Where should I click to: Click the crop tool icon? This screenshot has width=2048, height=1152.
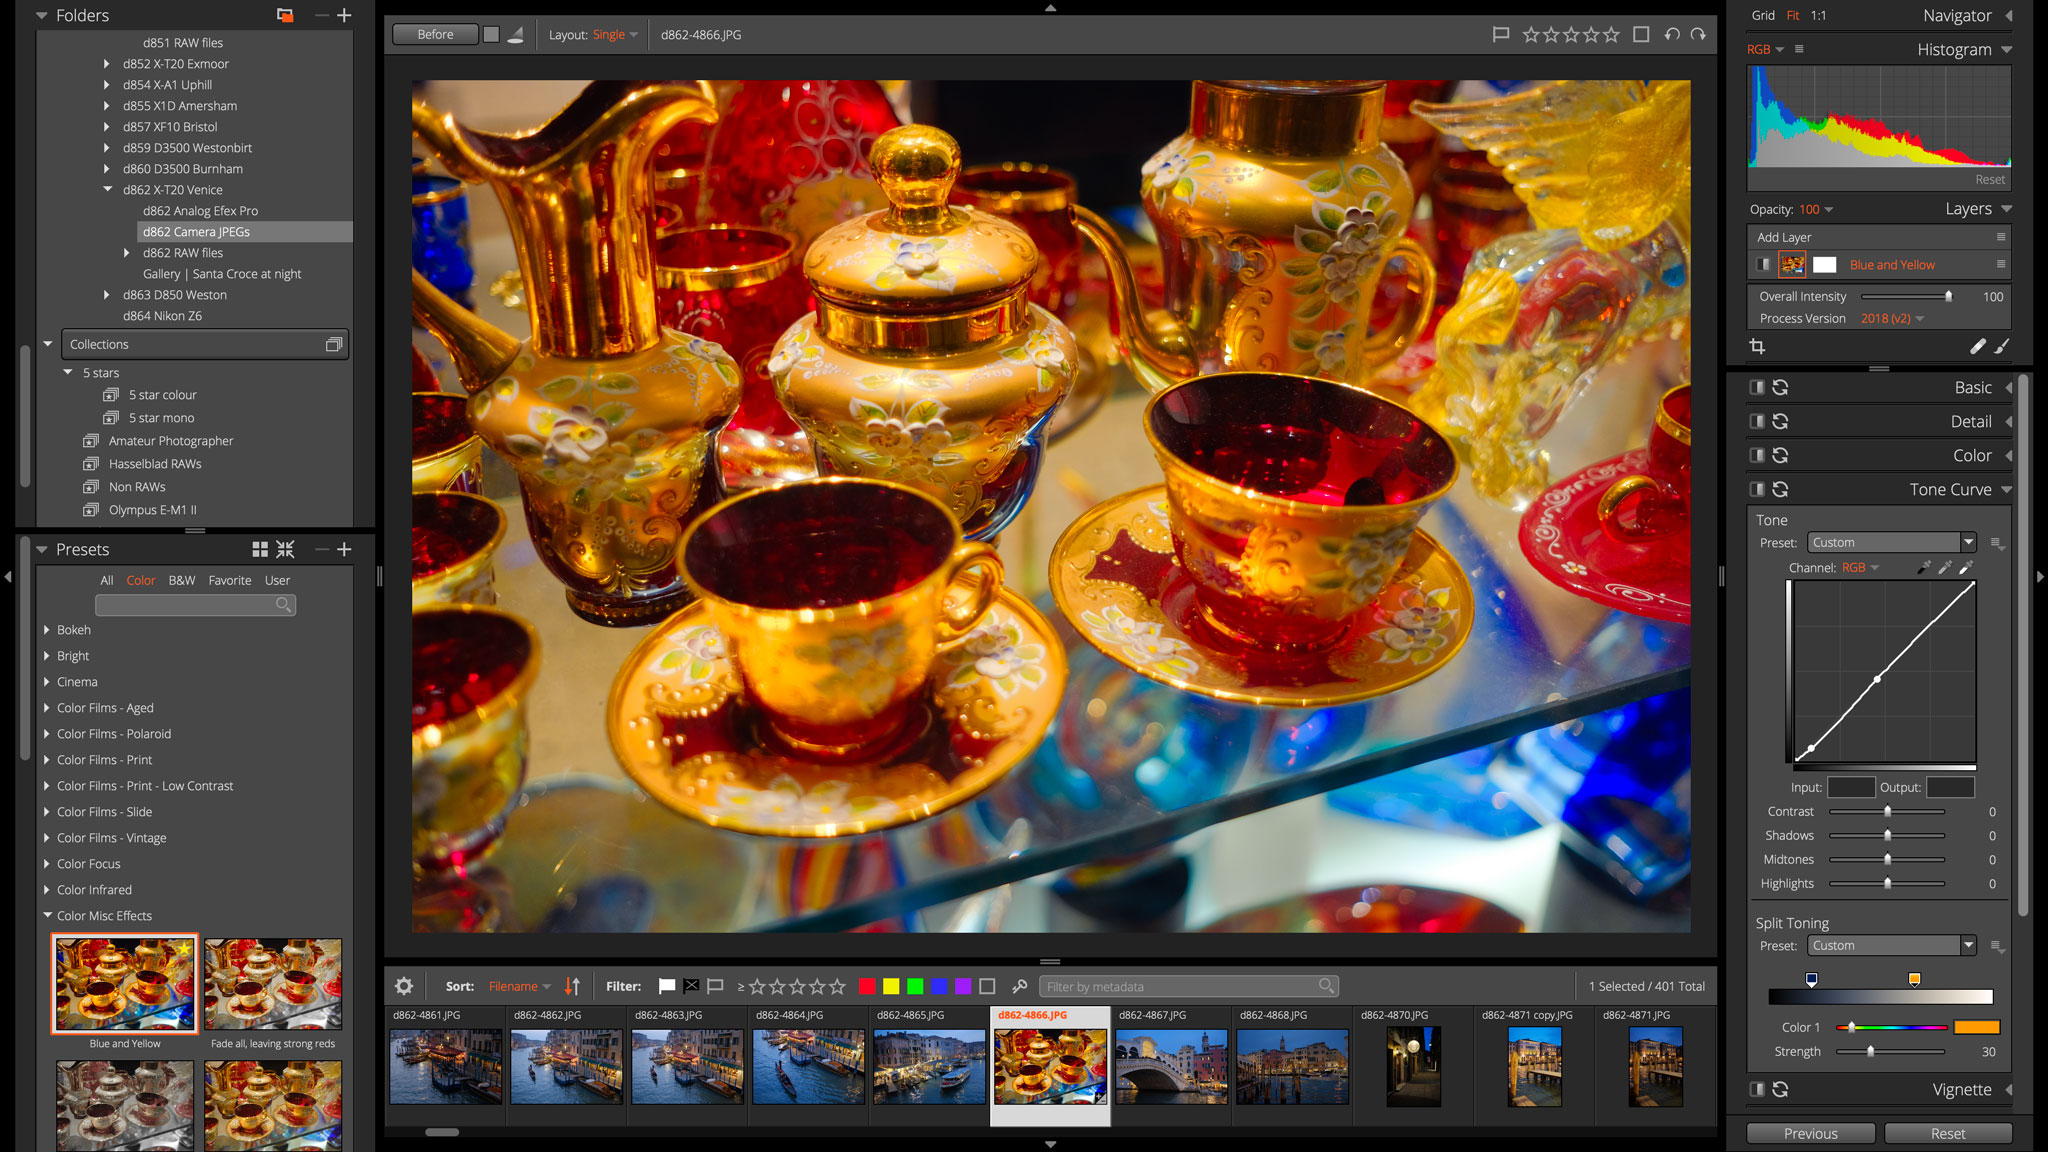1757,346
